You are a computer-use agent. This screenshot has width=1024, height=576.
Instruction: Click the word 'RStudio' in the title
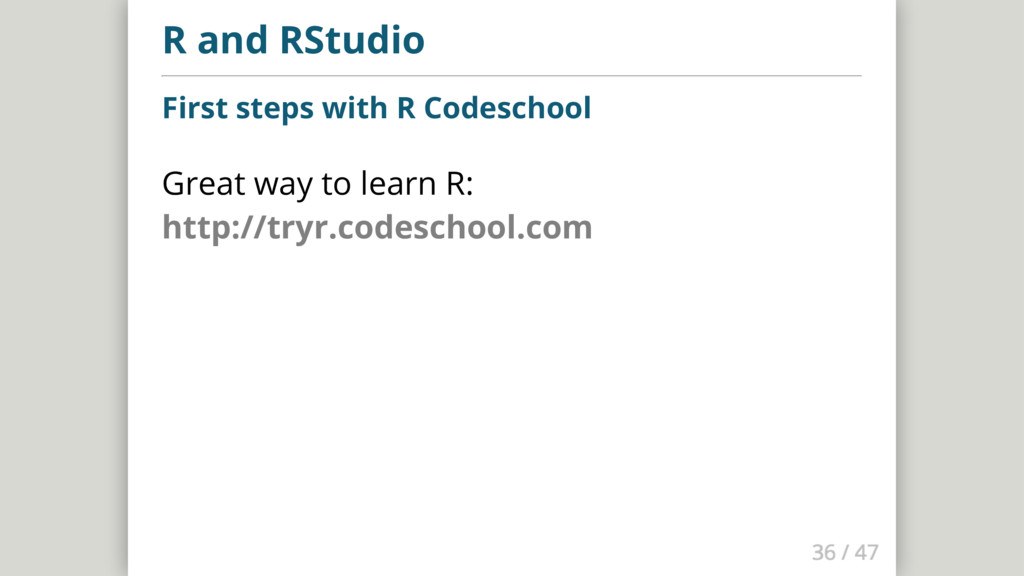click(352, 41)
